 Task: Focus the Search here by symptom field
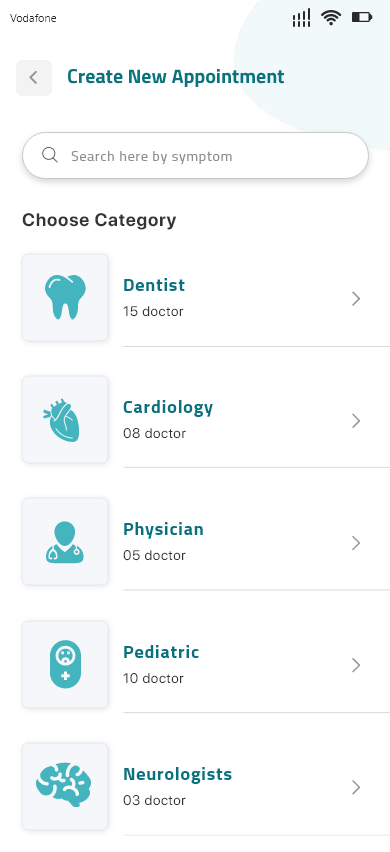[196, 155]
